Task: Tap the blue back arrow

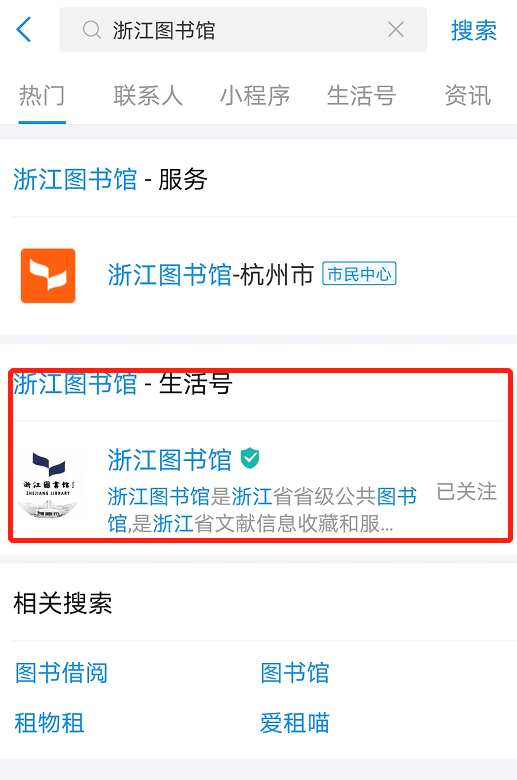Action: [24, 29]
